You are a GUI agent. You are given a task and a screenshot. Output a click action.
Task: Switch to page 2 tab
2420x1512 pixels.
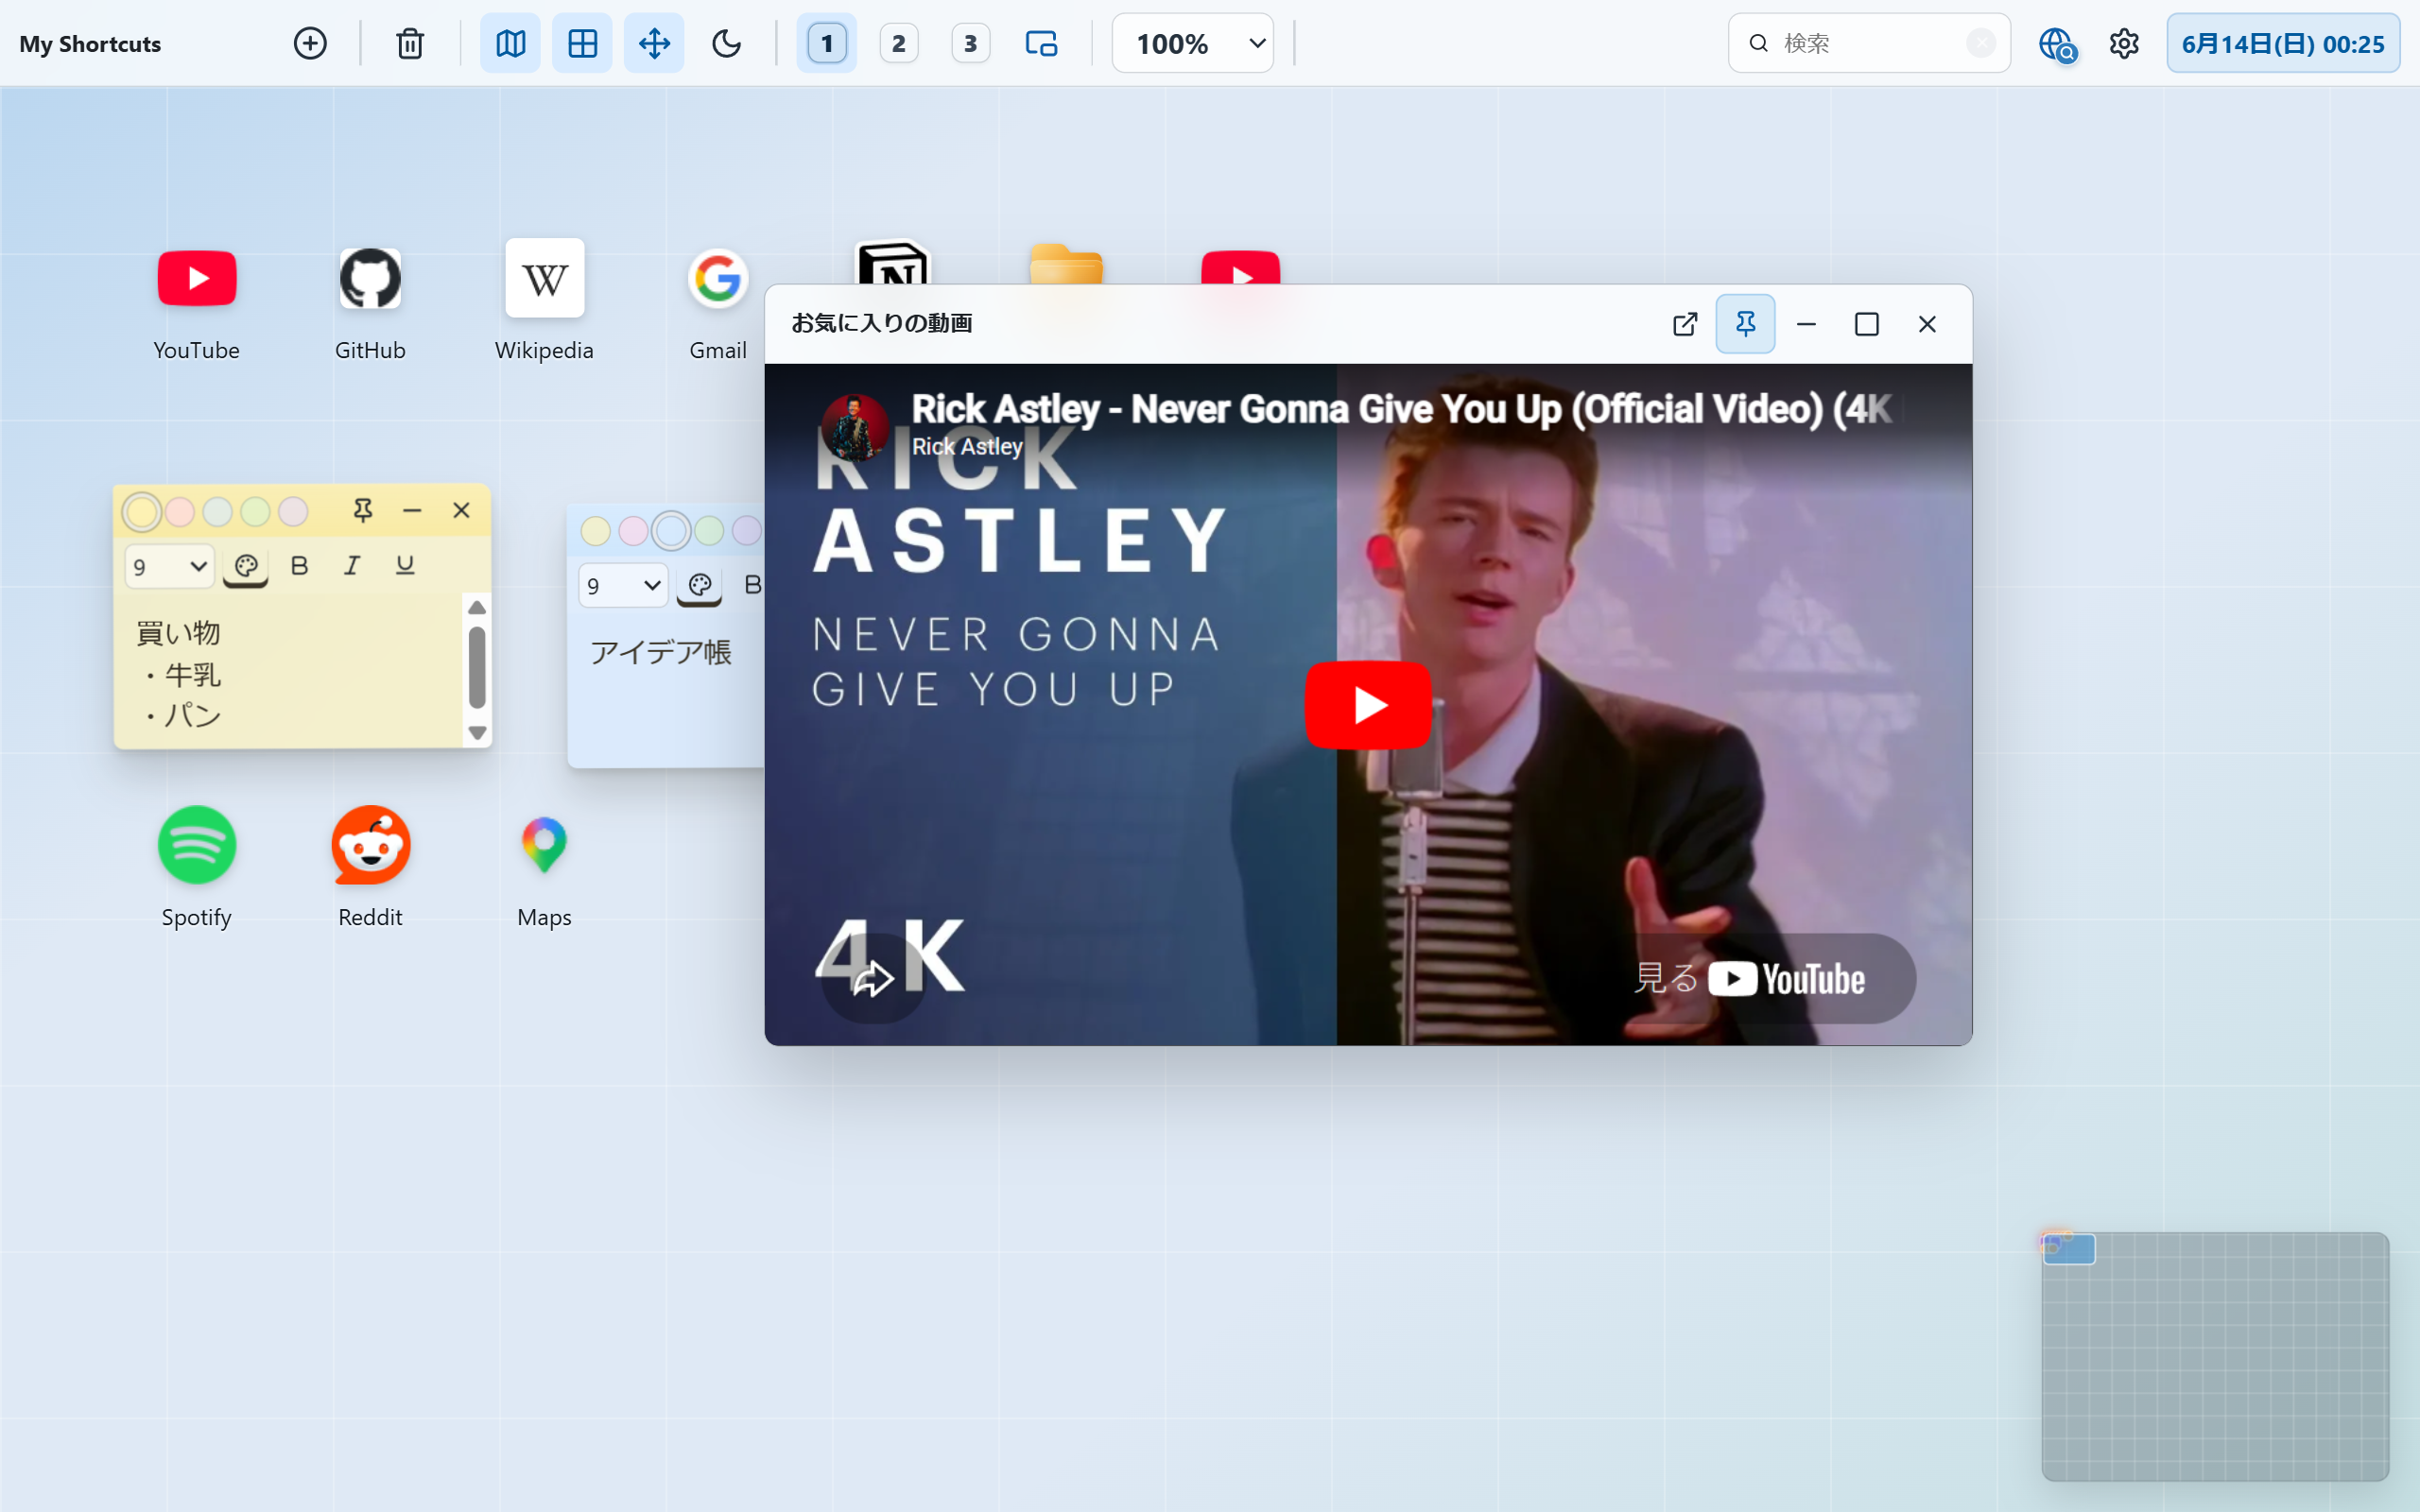pyautogui.click(x=898, y=43)
